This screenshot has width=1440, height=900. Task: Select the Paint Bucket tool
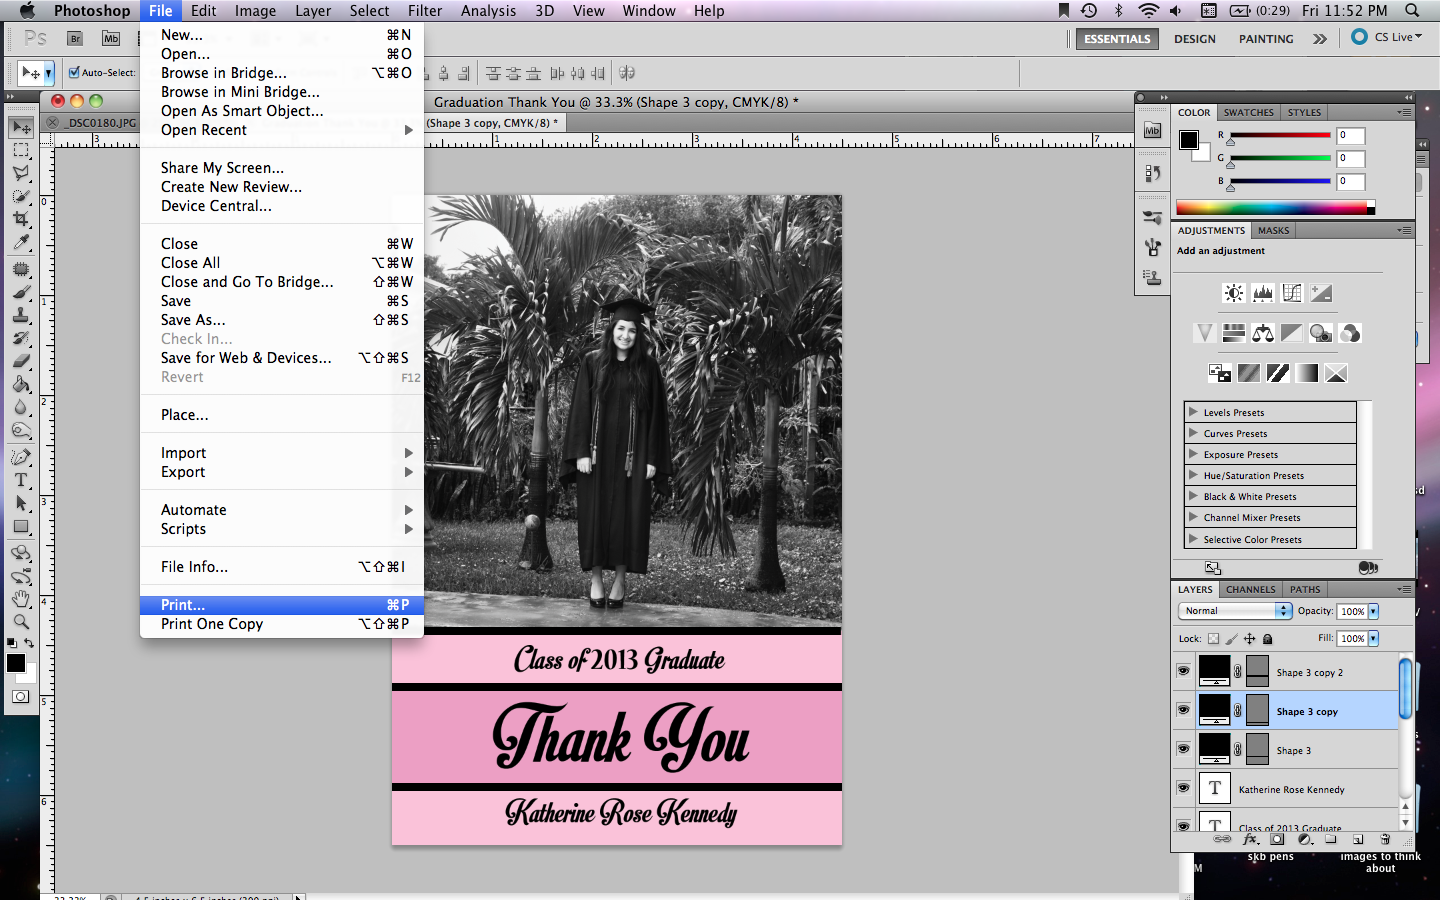(x=21, y=384)
